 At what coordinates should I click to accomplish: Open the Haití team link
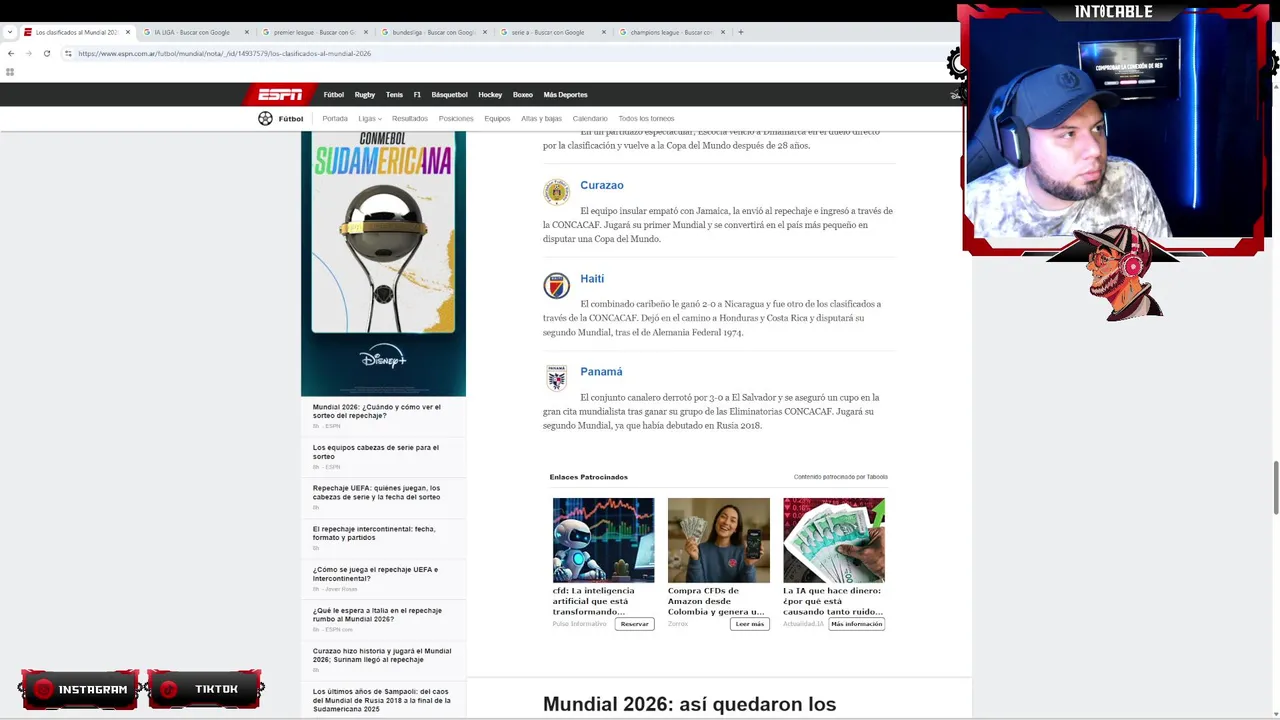coord(592,279)
